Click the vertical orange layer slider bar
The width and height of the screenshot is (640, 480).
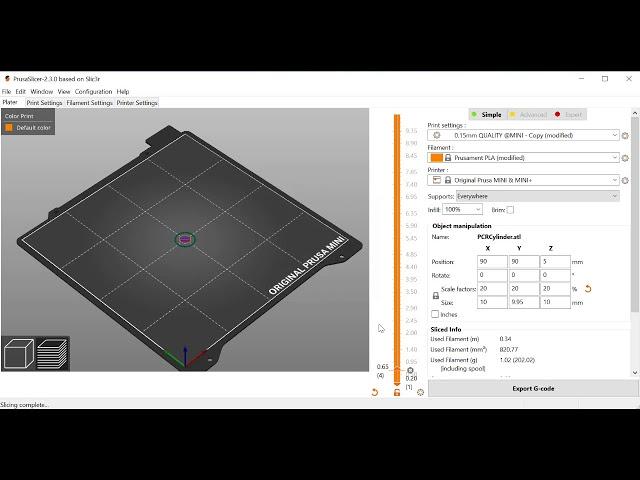point(397,249)
